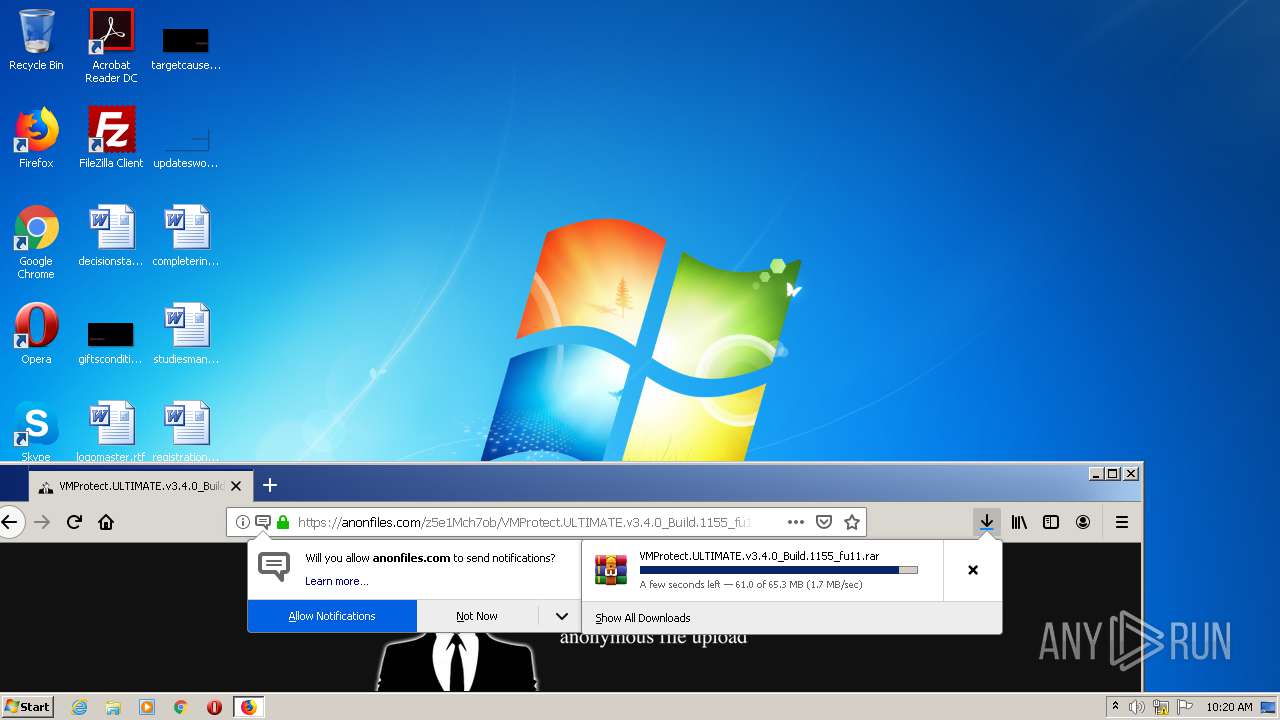This screenshot has width=1280, height=720.
Task: Show hidden system tray icons
Action: [x=1115, y=707]
